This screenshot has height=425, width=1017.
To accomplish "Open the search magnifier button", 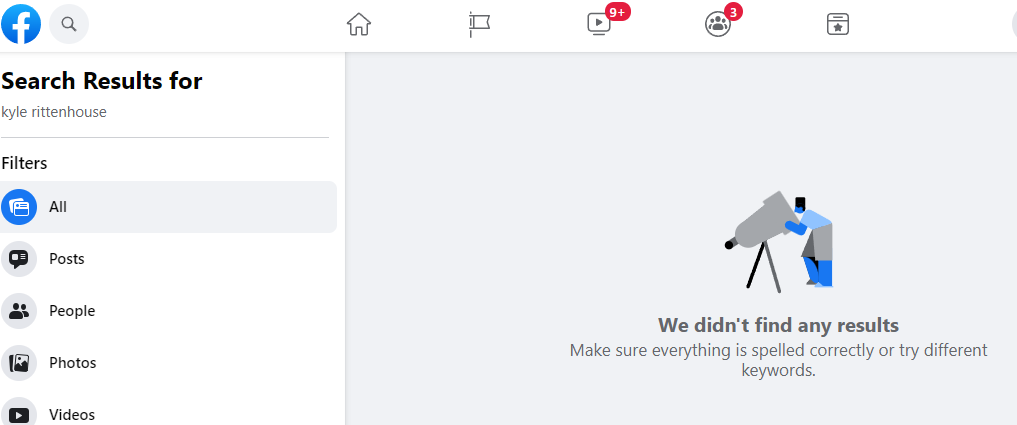I will [x=69, y=24].
